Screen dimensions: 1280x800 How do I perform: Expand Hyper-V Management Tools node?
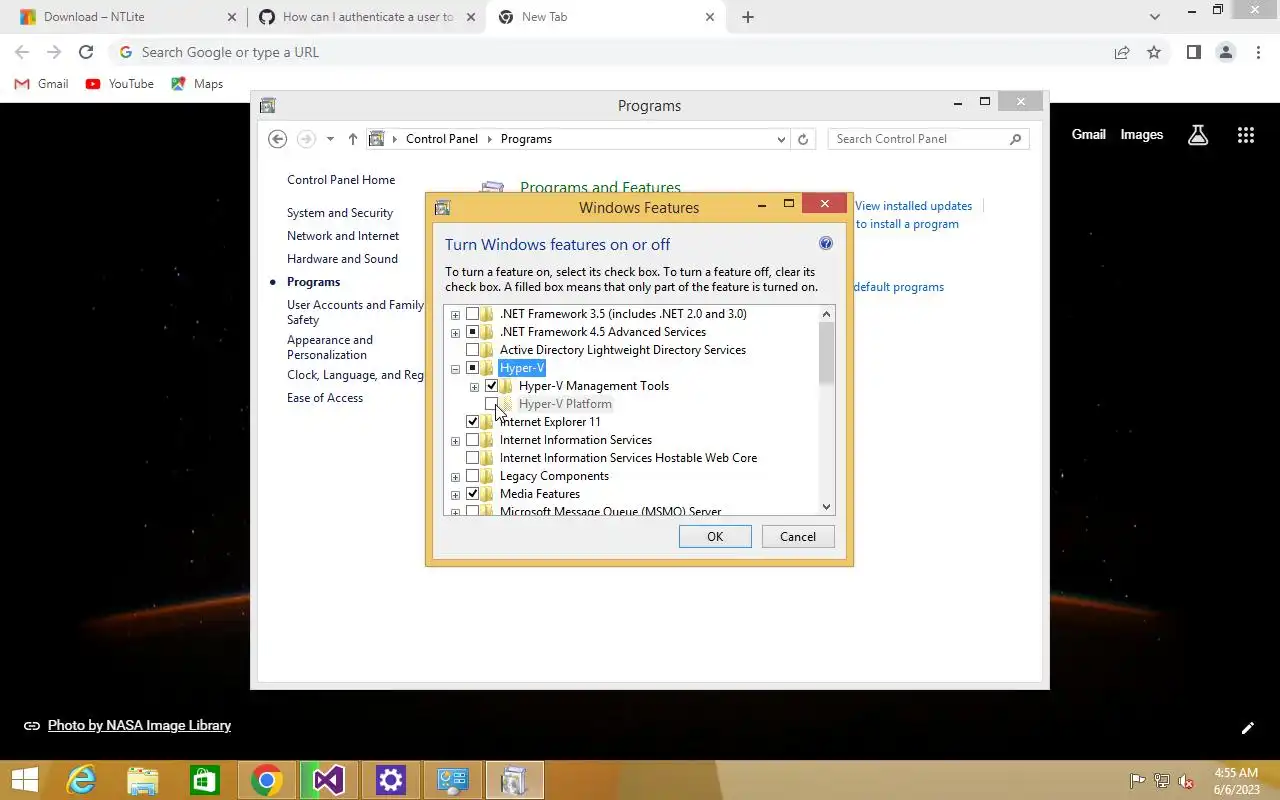pyautogui.click(x=474, y=387)
